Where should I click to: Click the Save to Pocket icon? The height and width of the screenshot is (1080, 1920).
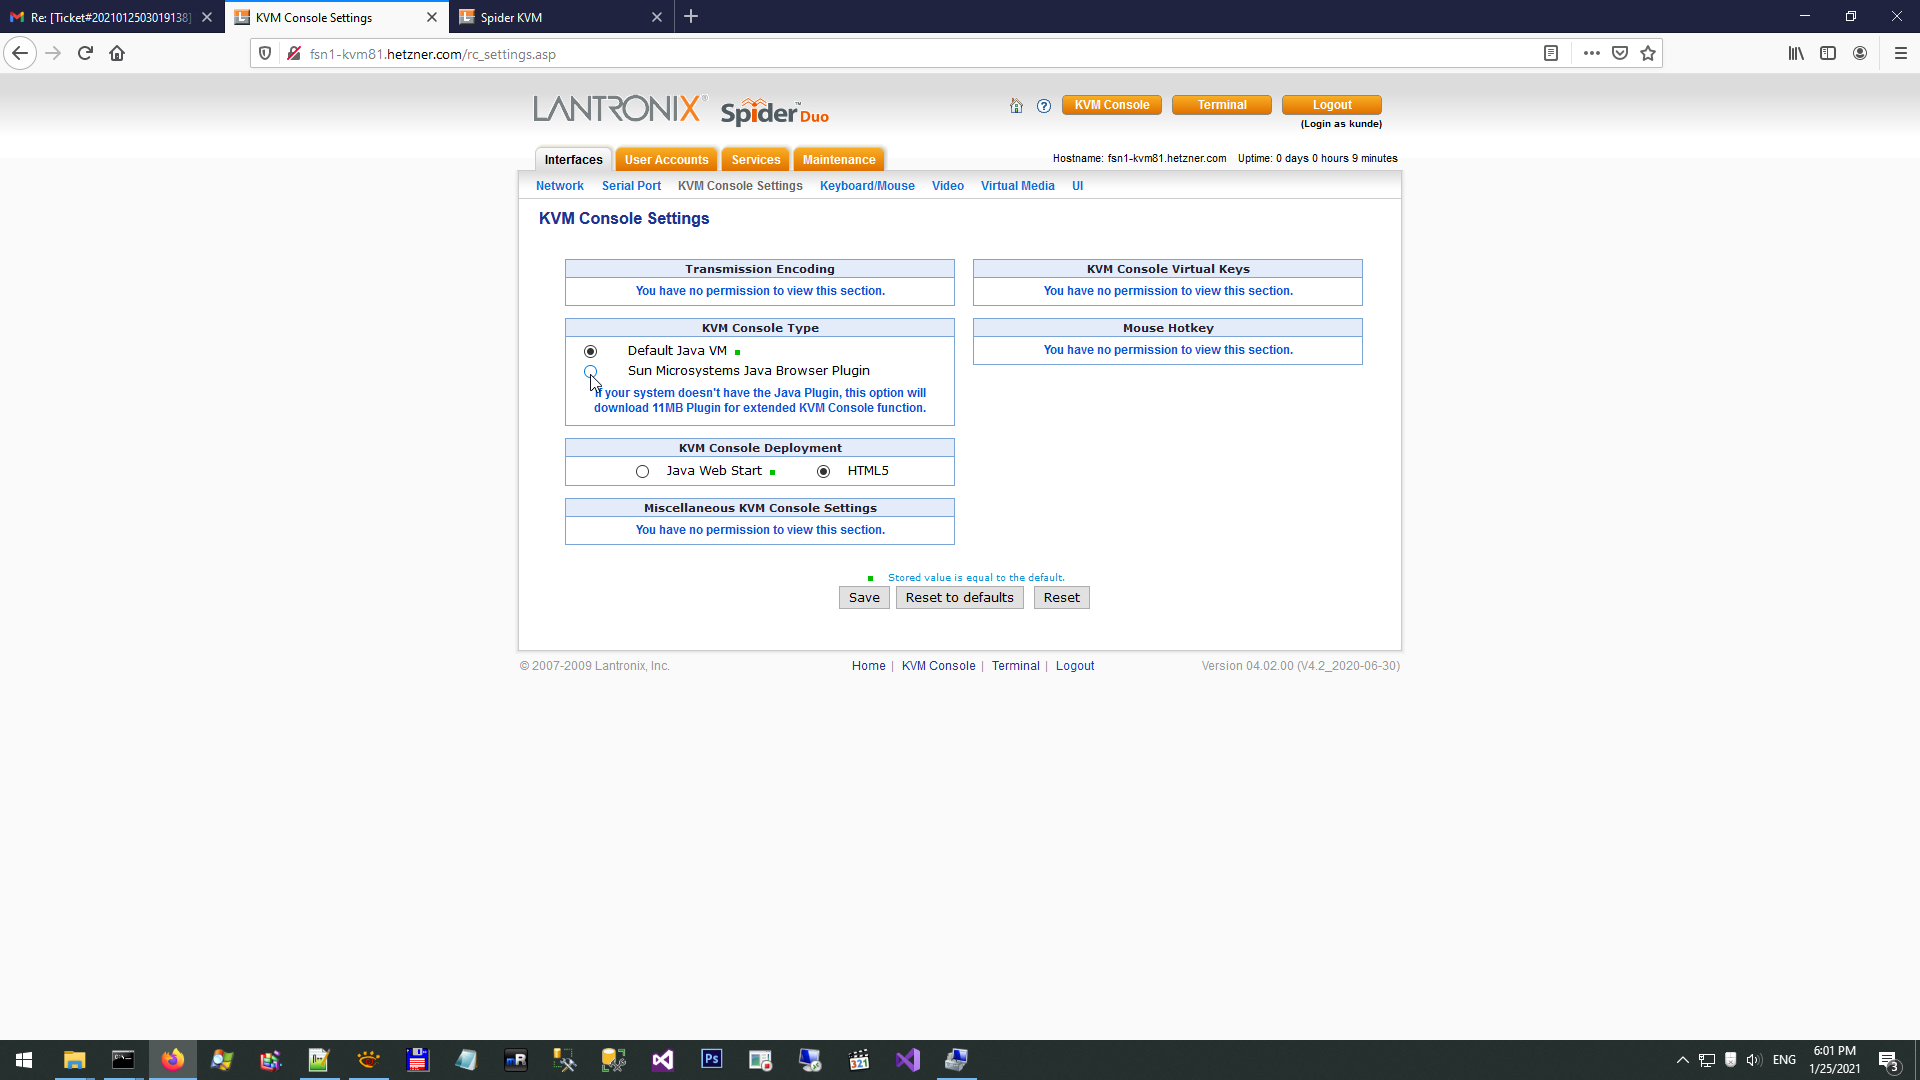coord(1620,54)
